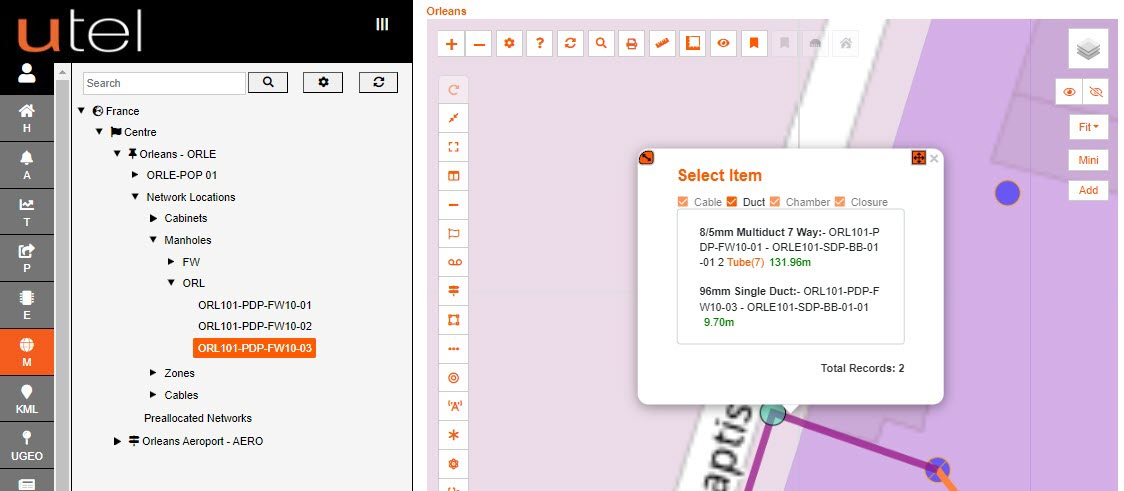Expand the Cabinets node
This screenshot has height=491, width=1124.
153,218
